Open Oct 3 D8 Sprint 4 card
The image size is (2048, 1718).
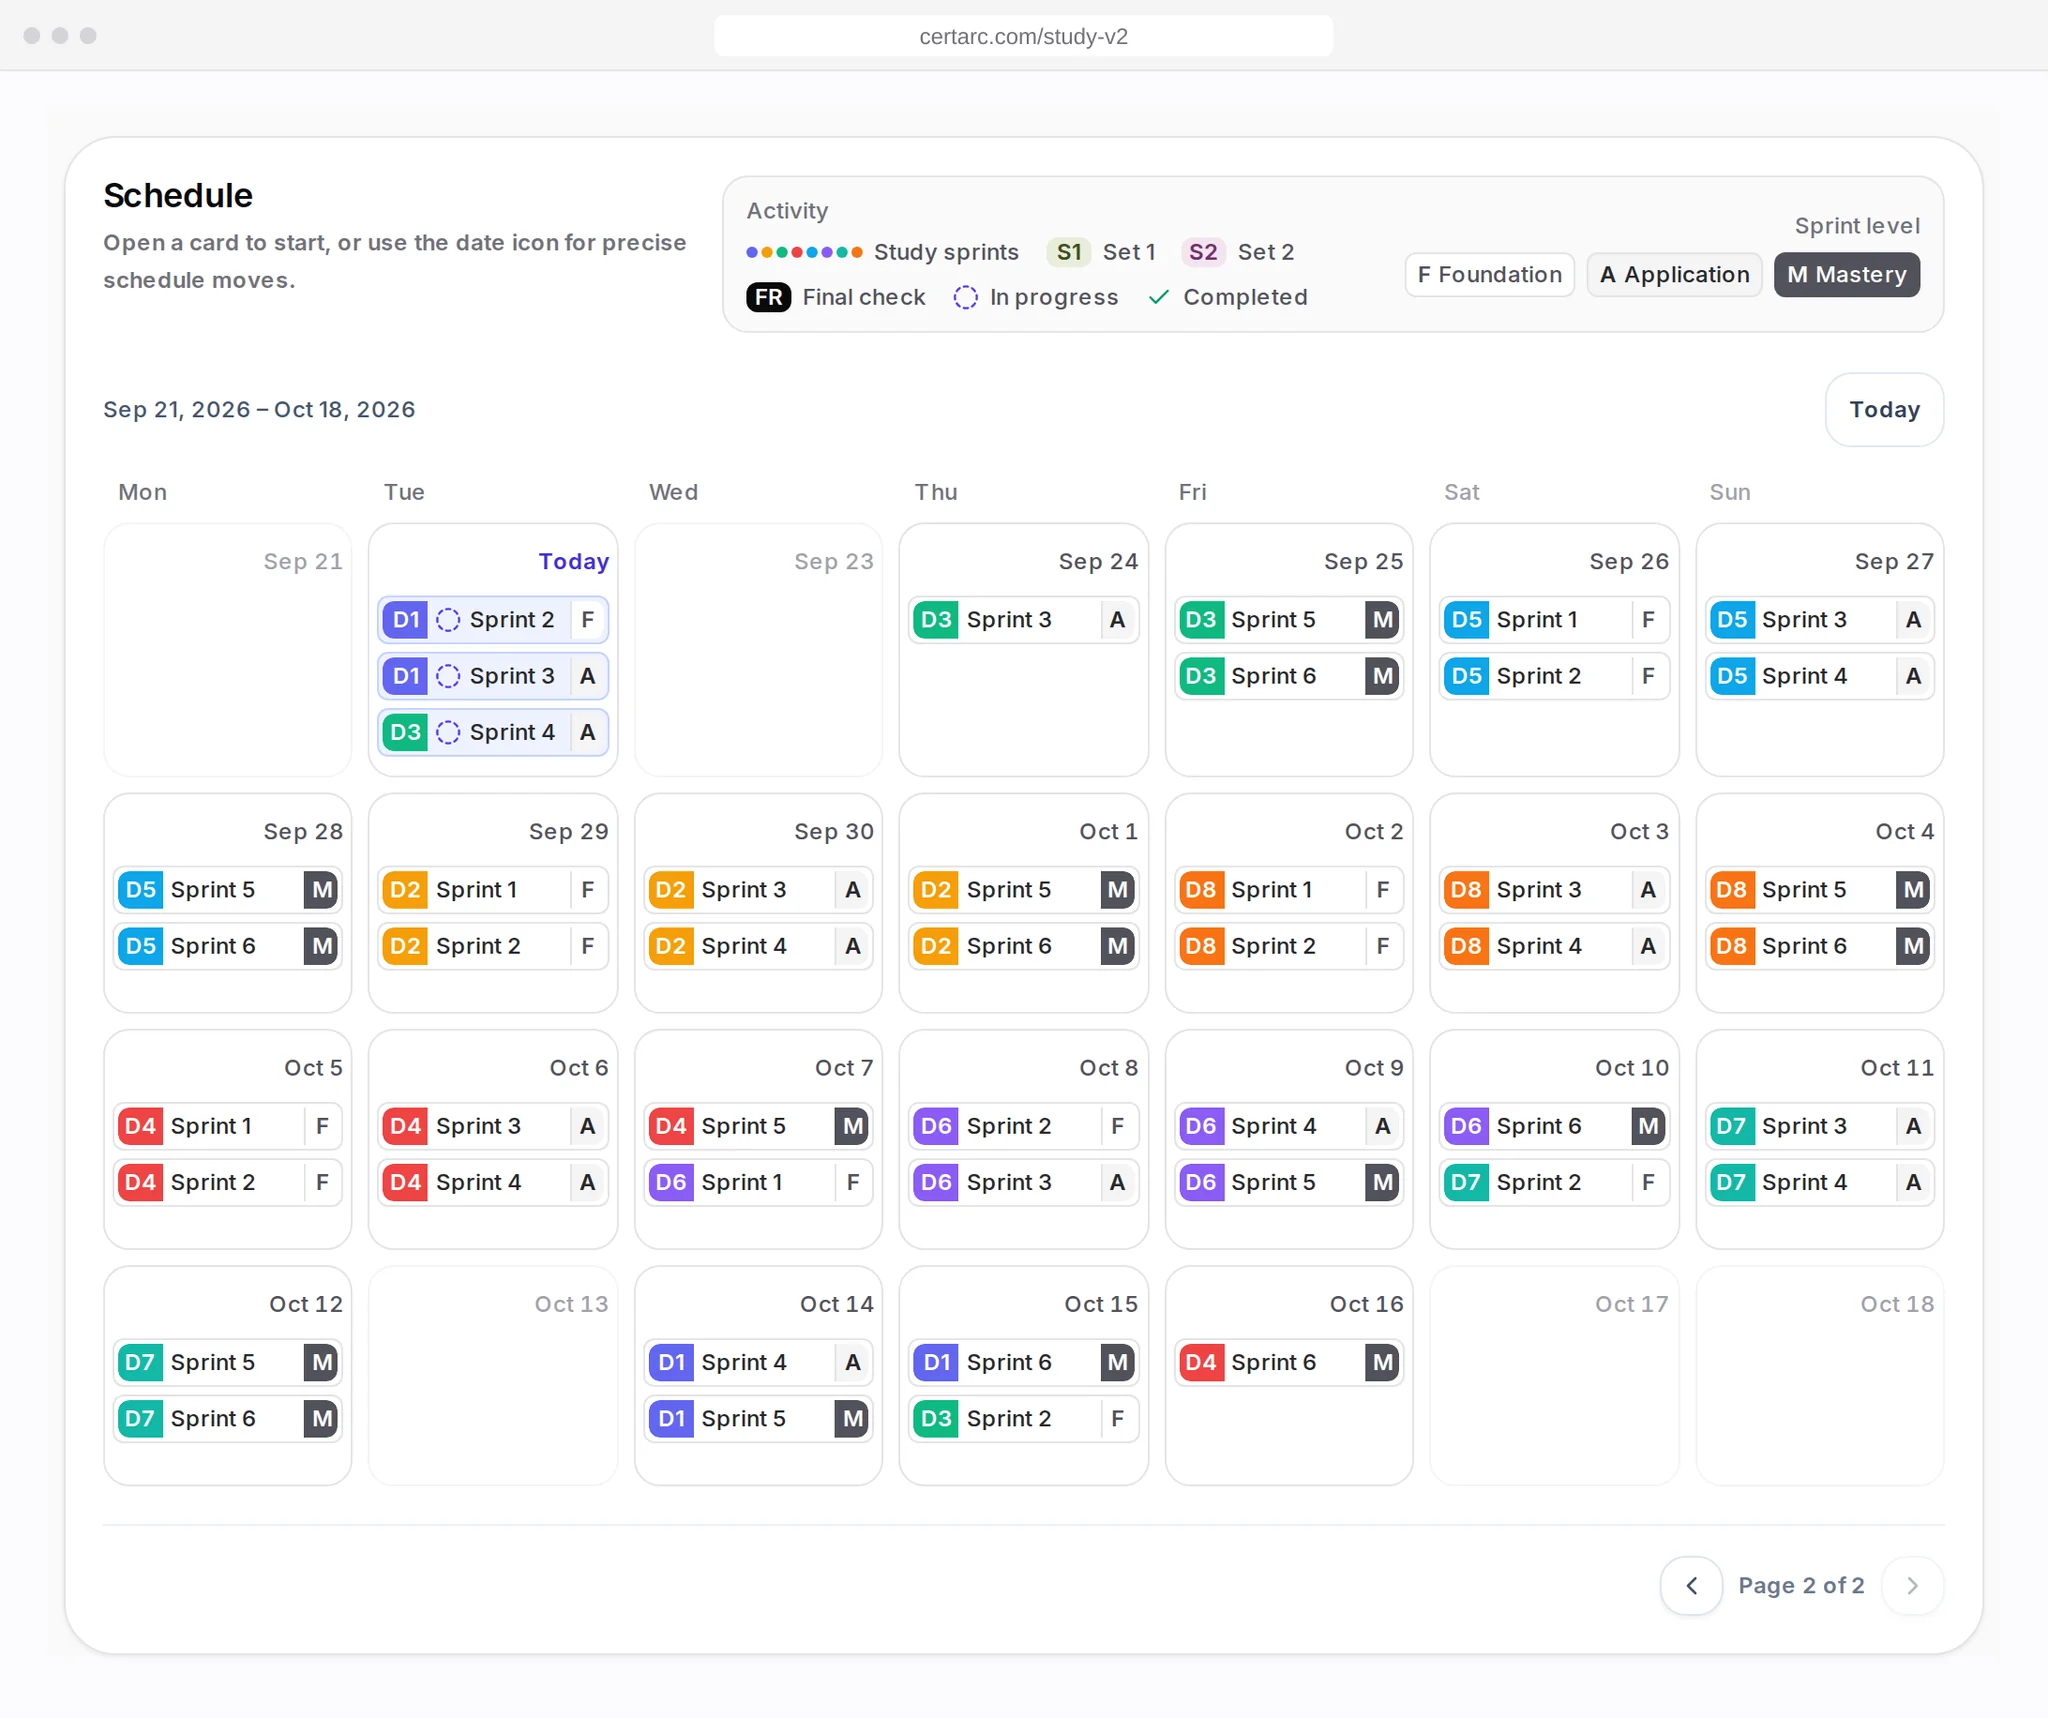1554,946
